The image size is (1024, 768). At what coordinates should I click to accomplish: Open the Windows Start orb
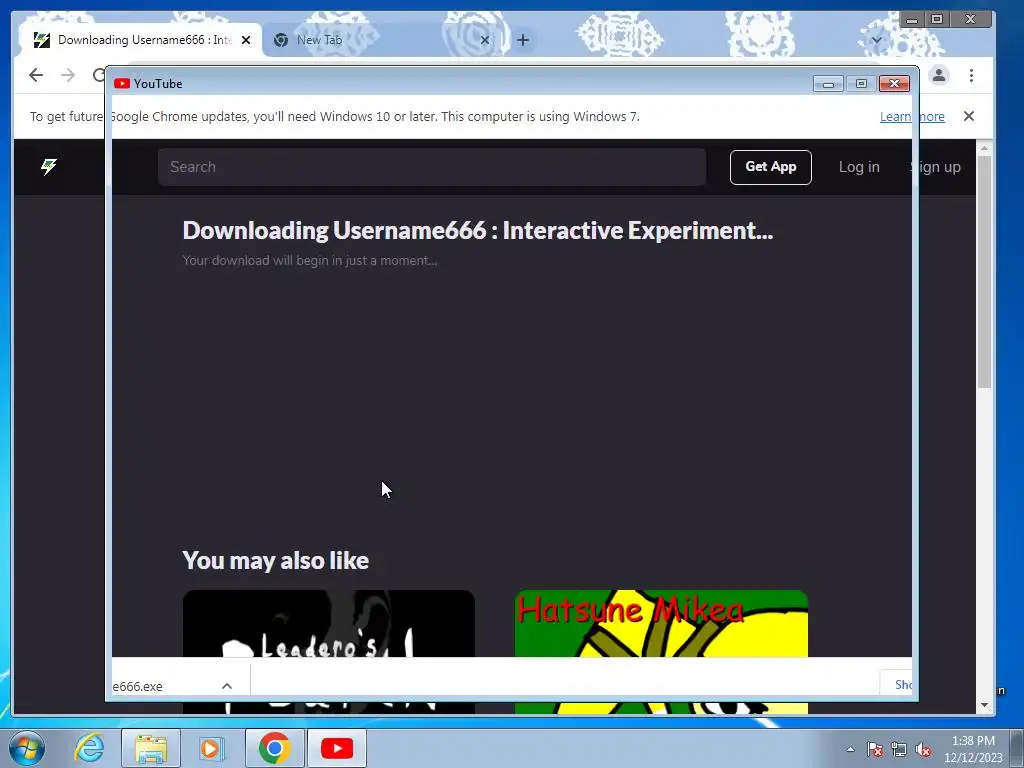27,748
